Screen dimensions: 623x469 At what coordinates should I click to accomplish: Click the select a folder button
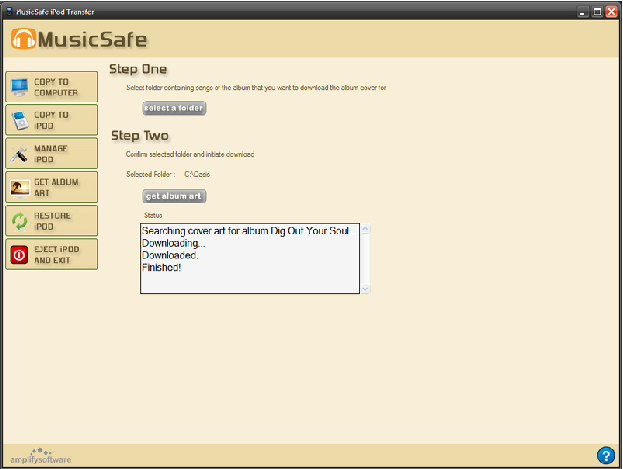(x=174, y=108)
